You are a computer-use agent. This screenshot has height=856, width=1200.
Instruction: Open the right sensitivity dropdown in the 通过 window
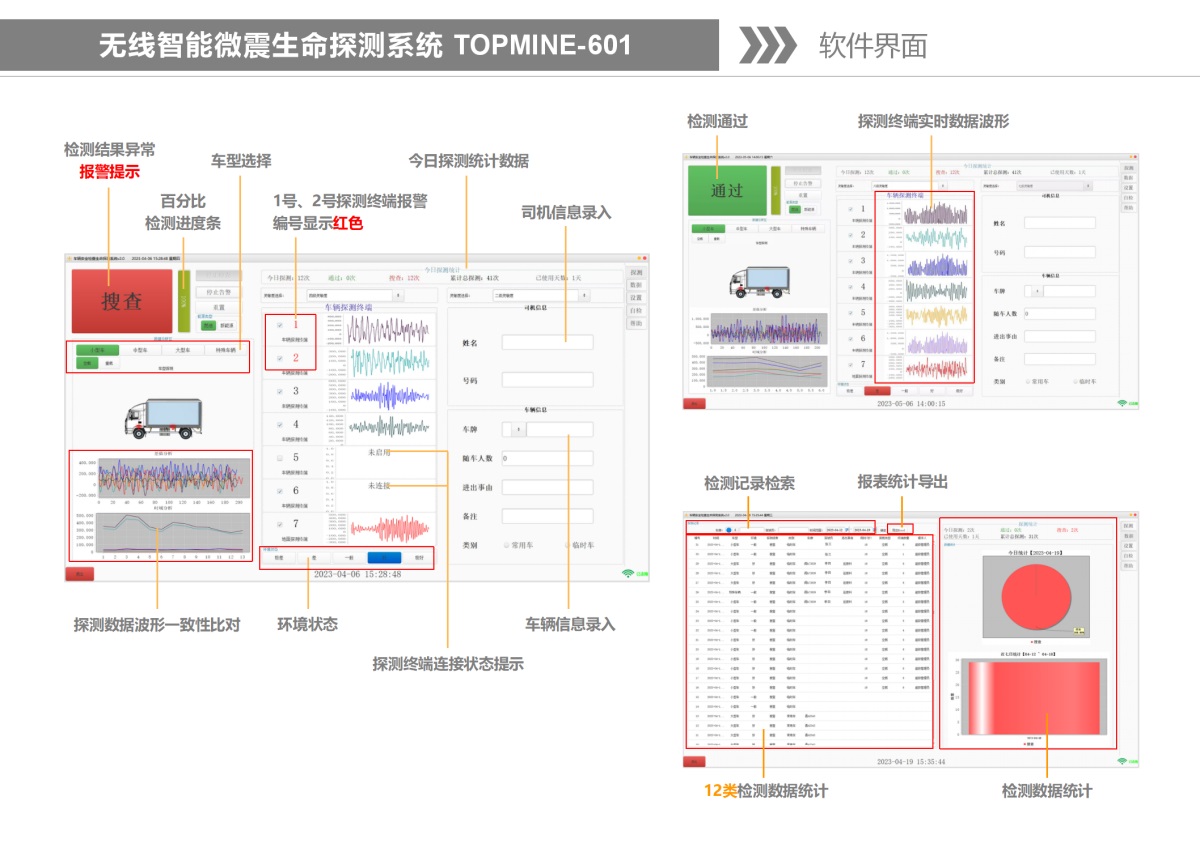[x=1054, y=186]
